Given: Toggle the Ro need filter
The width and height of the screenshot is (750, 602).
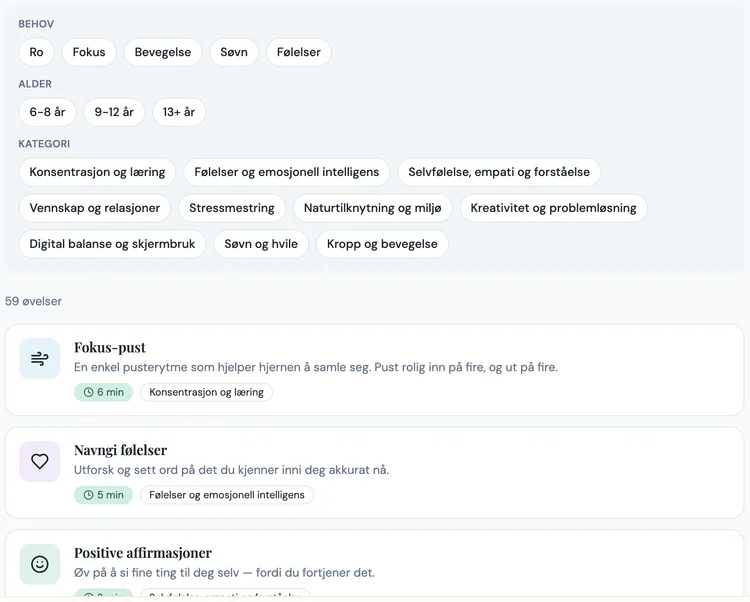Looking at the screenshot, I should point(36,52).
